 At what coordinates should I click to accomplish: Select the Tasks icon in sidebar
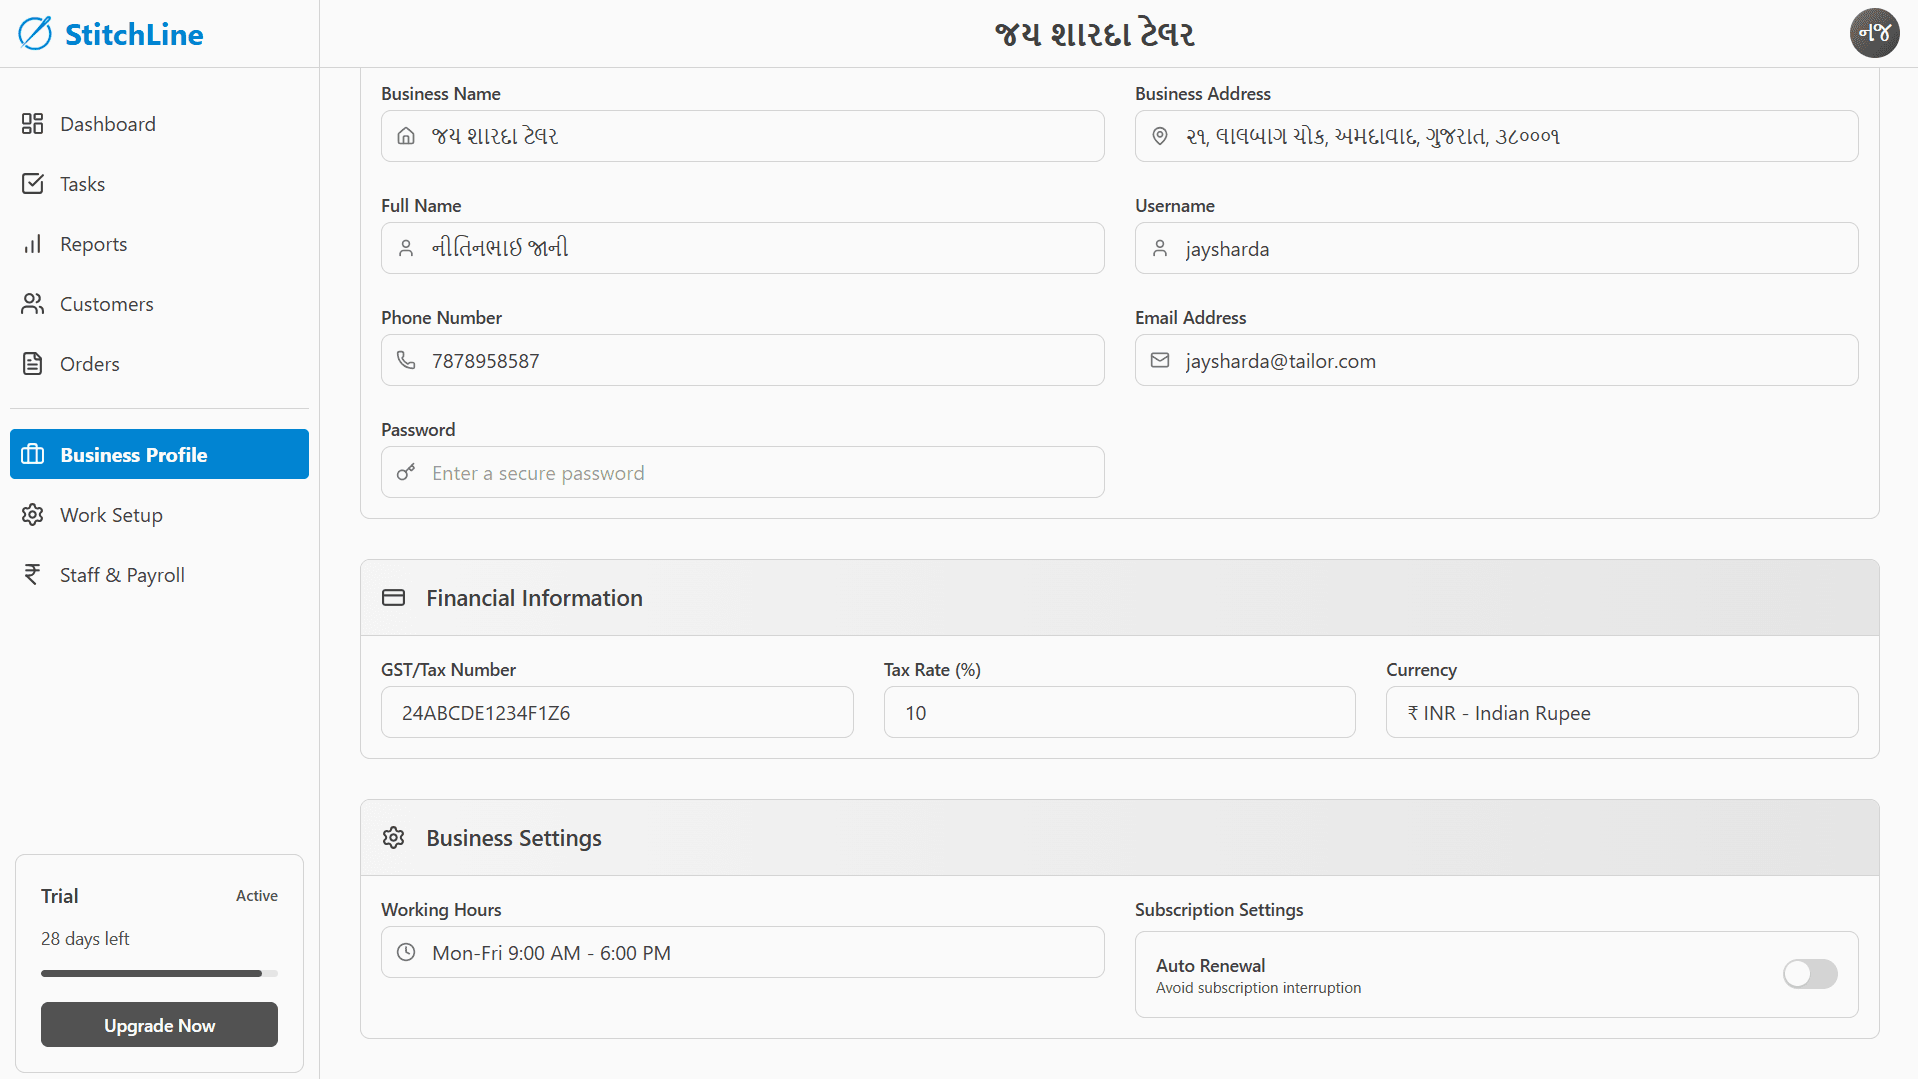coord(33,183)
